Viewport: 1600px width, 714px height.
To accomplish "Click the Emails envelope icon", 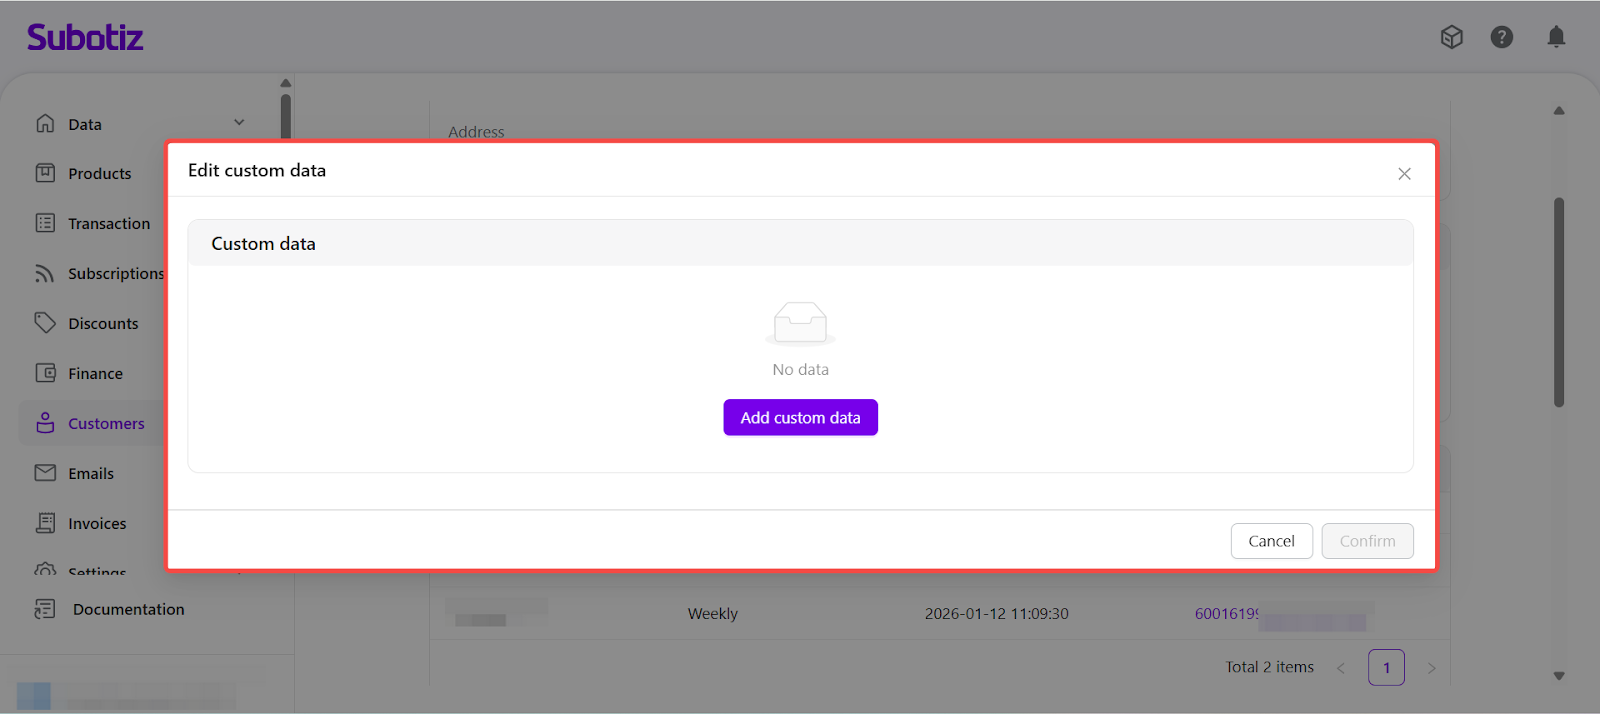I will 45,473.
